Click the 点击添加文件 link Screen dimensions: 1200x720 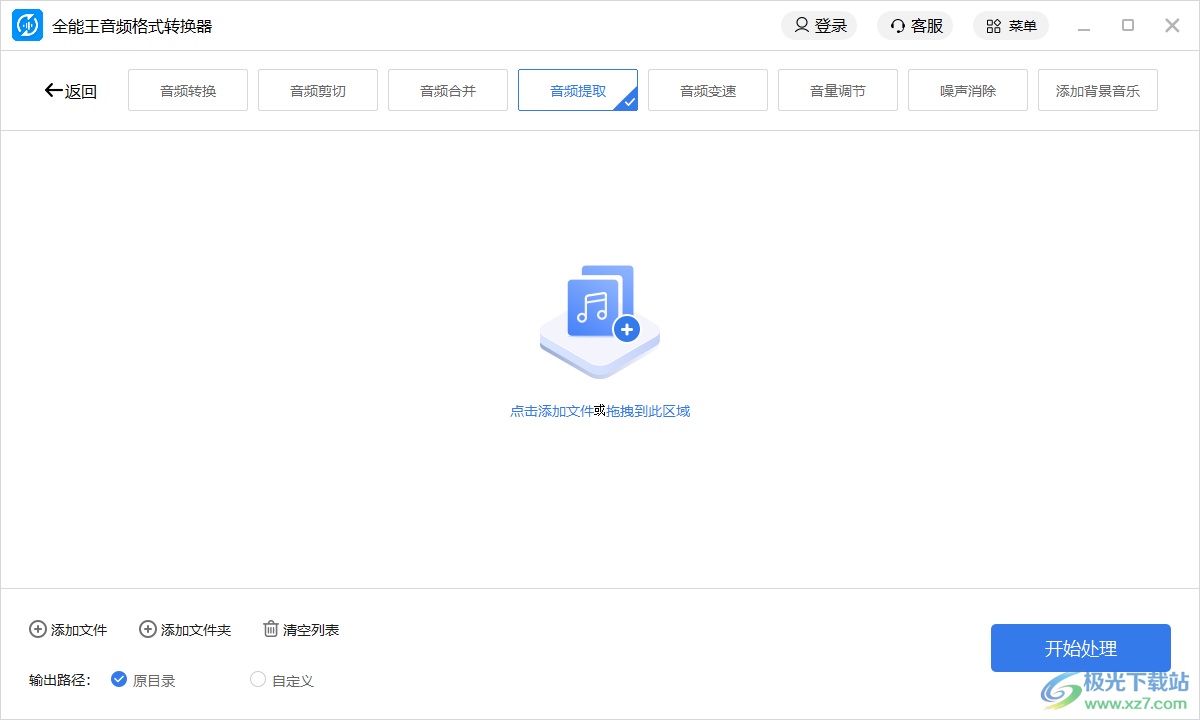pyautogui.click(x=552, y=411)
